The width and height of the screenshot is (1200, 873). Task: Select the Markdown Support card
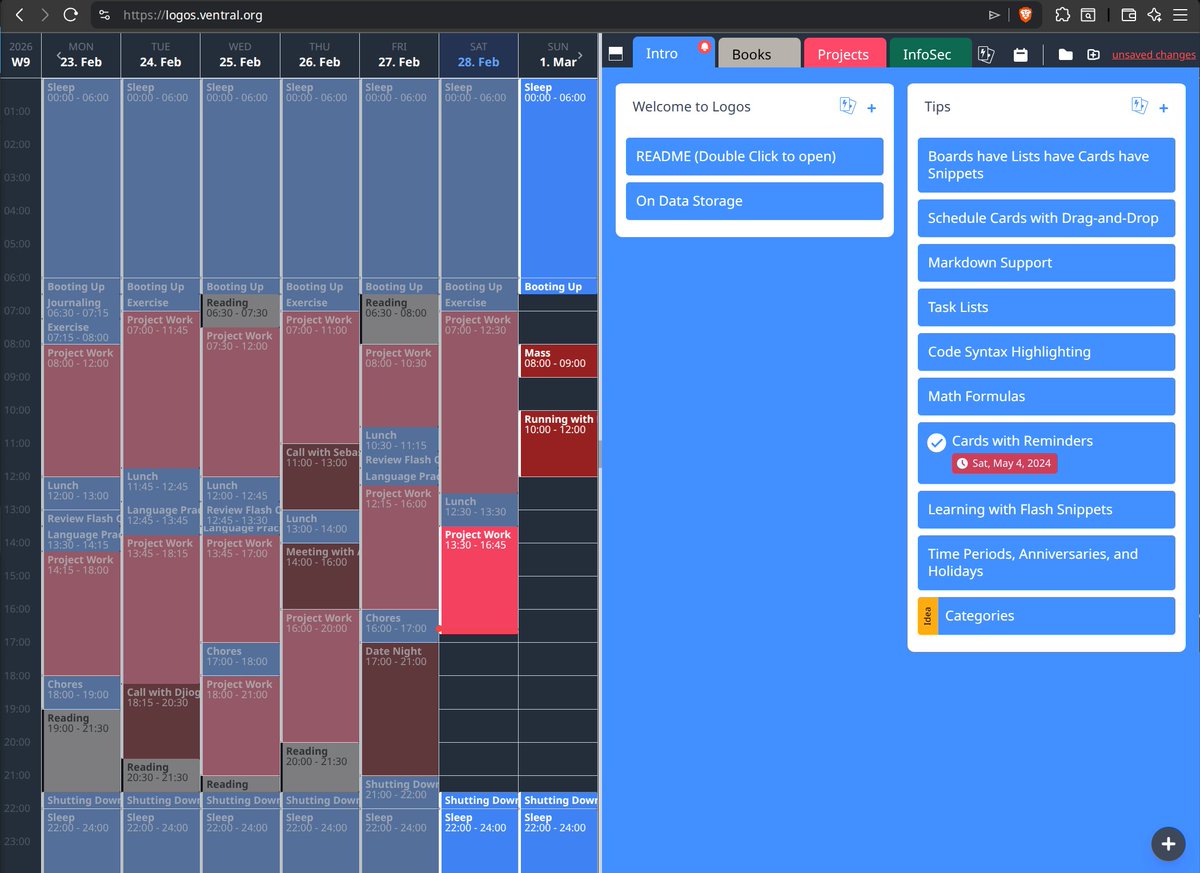coord(1046,263)
